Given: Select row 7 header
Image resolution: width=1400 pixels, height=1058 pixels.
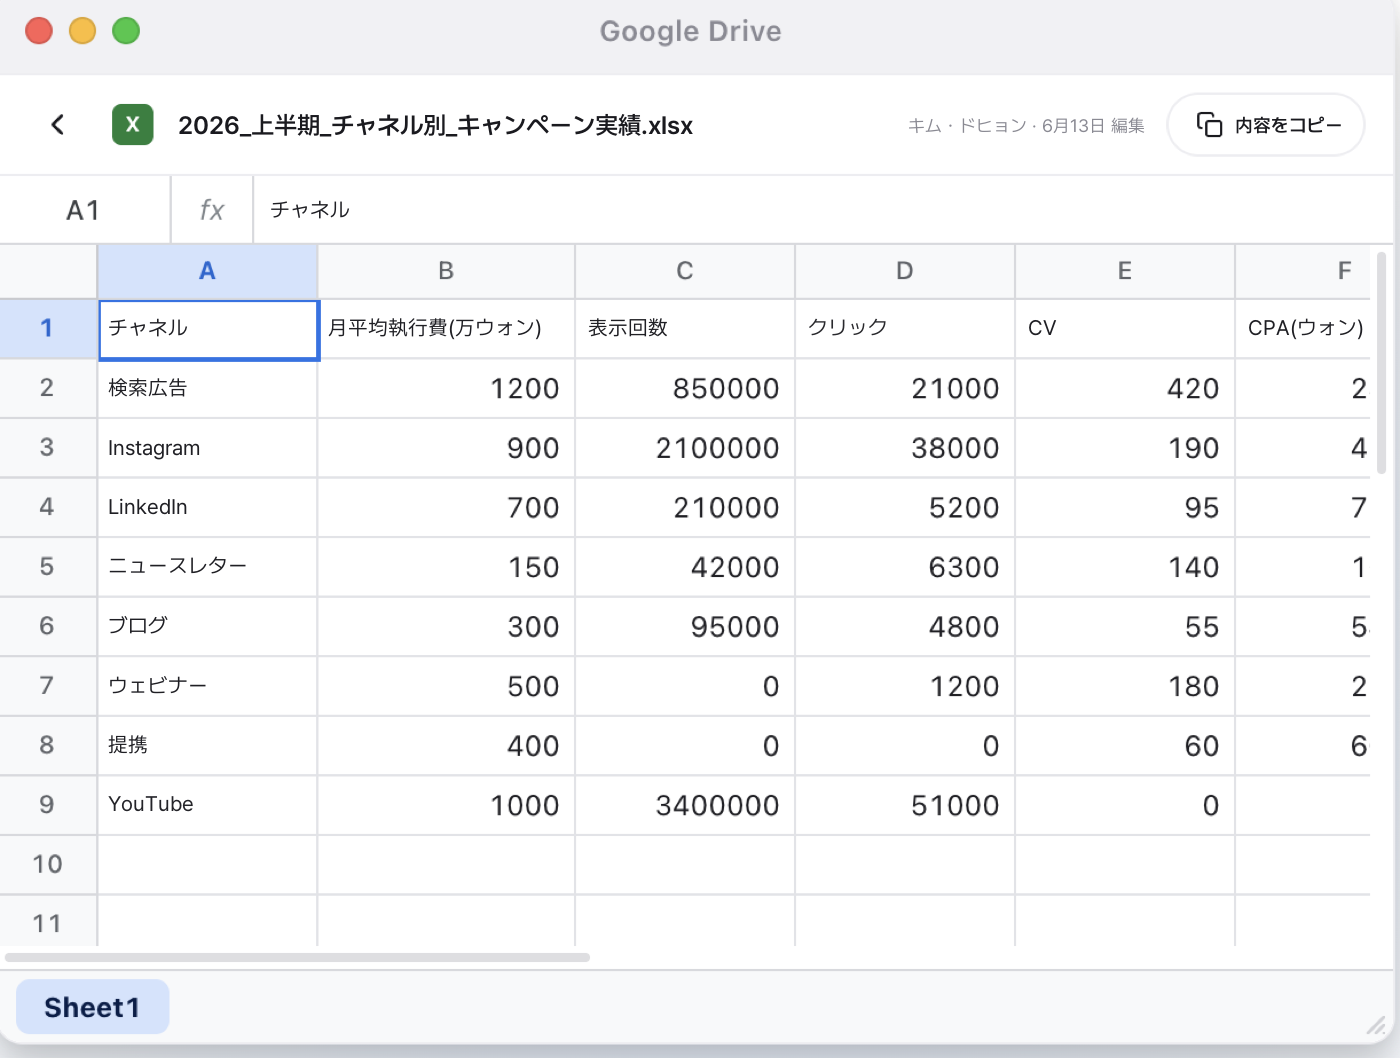Looking at the screenshot, I should coord(48,686).
